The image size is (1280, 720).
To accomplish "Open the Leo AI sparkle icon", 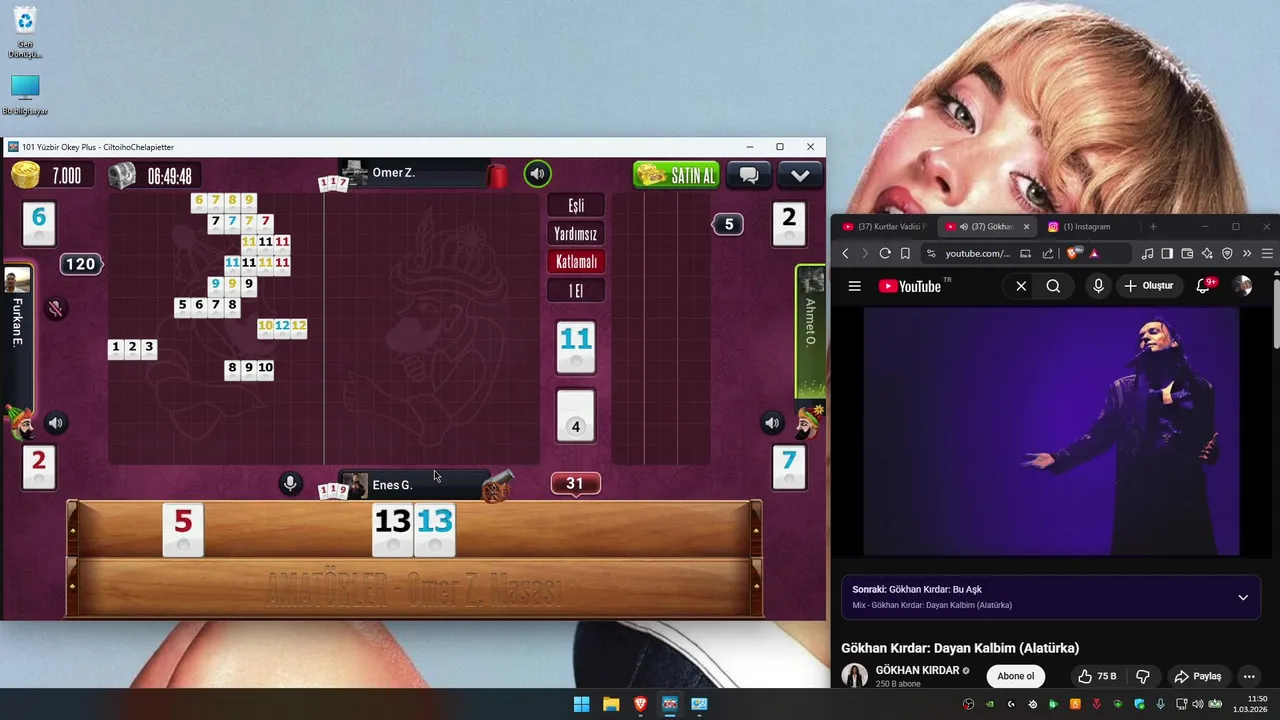I will (x=1207, y=254).
